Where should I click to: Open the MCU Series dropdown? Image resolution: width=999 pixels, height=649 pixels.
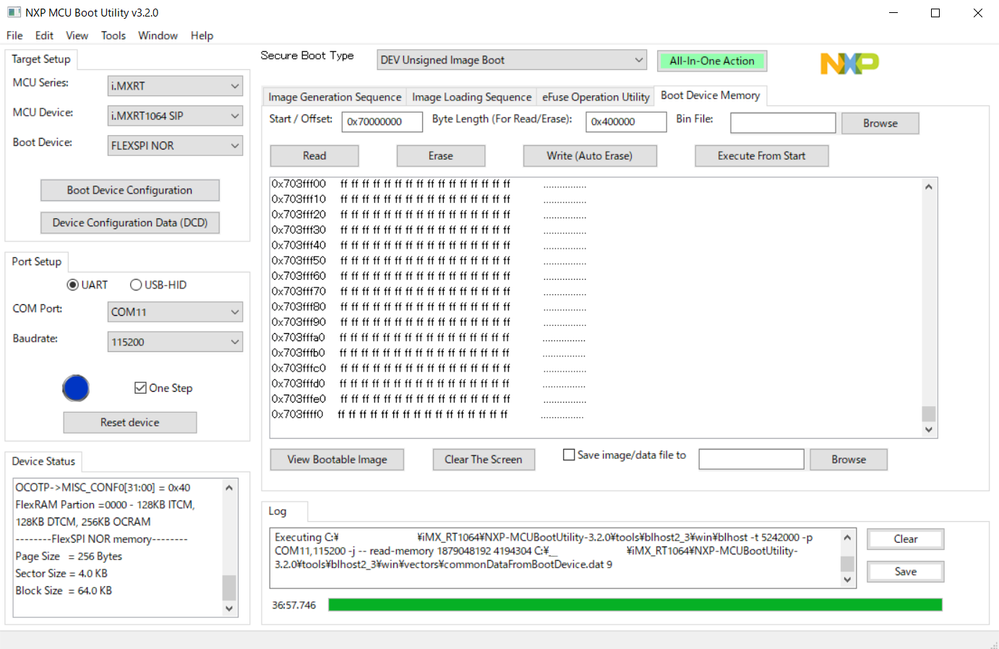[175, 85]
